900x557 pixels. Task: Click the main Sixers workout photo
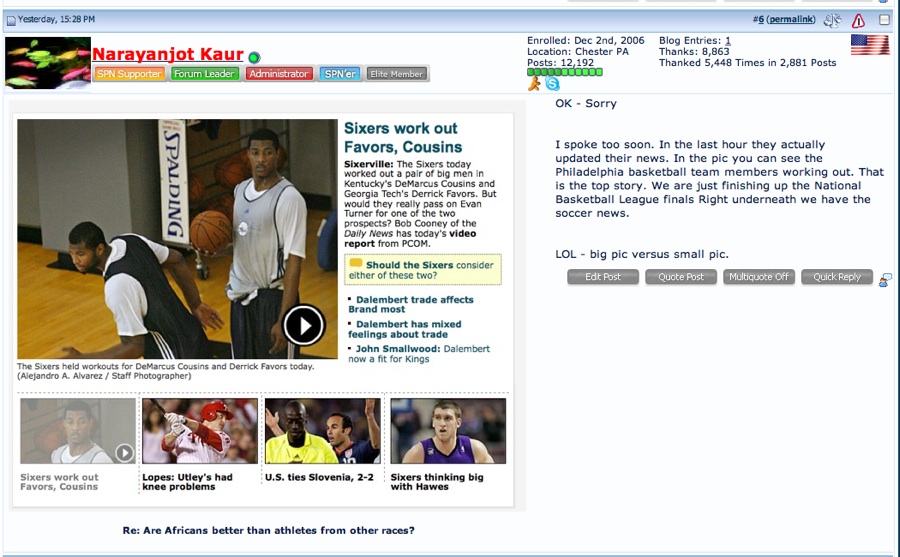177,239
